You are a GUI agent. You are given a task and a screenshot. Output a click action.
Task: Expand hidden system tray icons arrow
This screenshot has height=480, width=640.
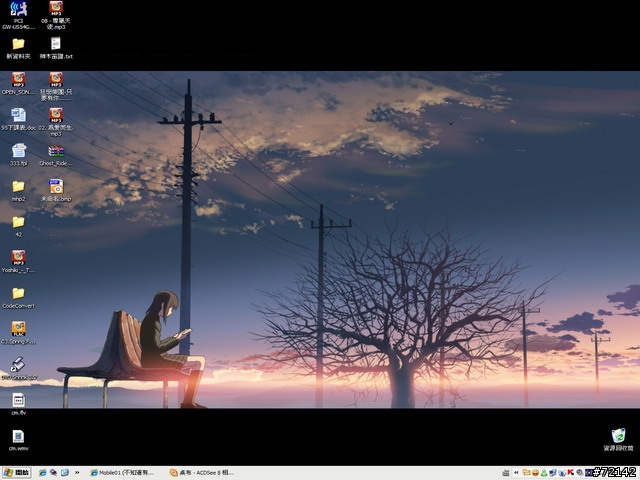pos(516,473)
